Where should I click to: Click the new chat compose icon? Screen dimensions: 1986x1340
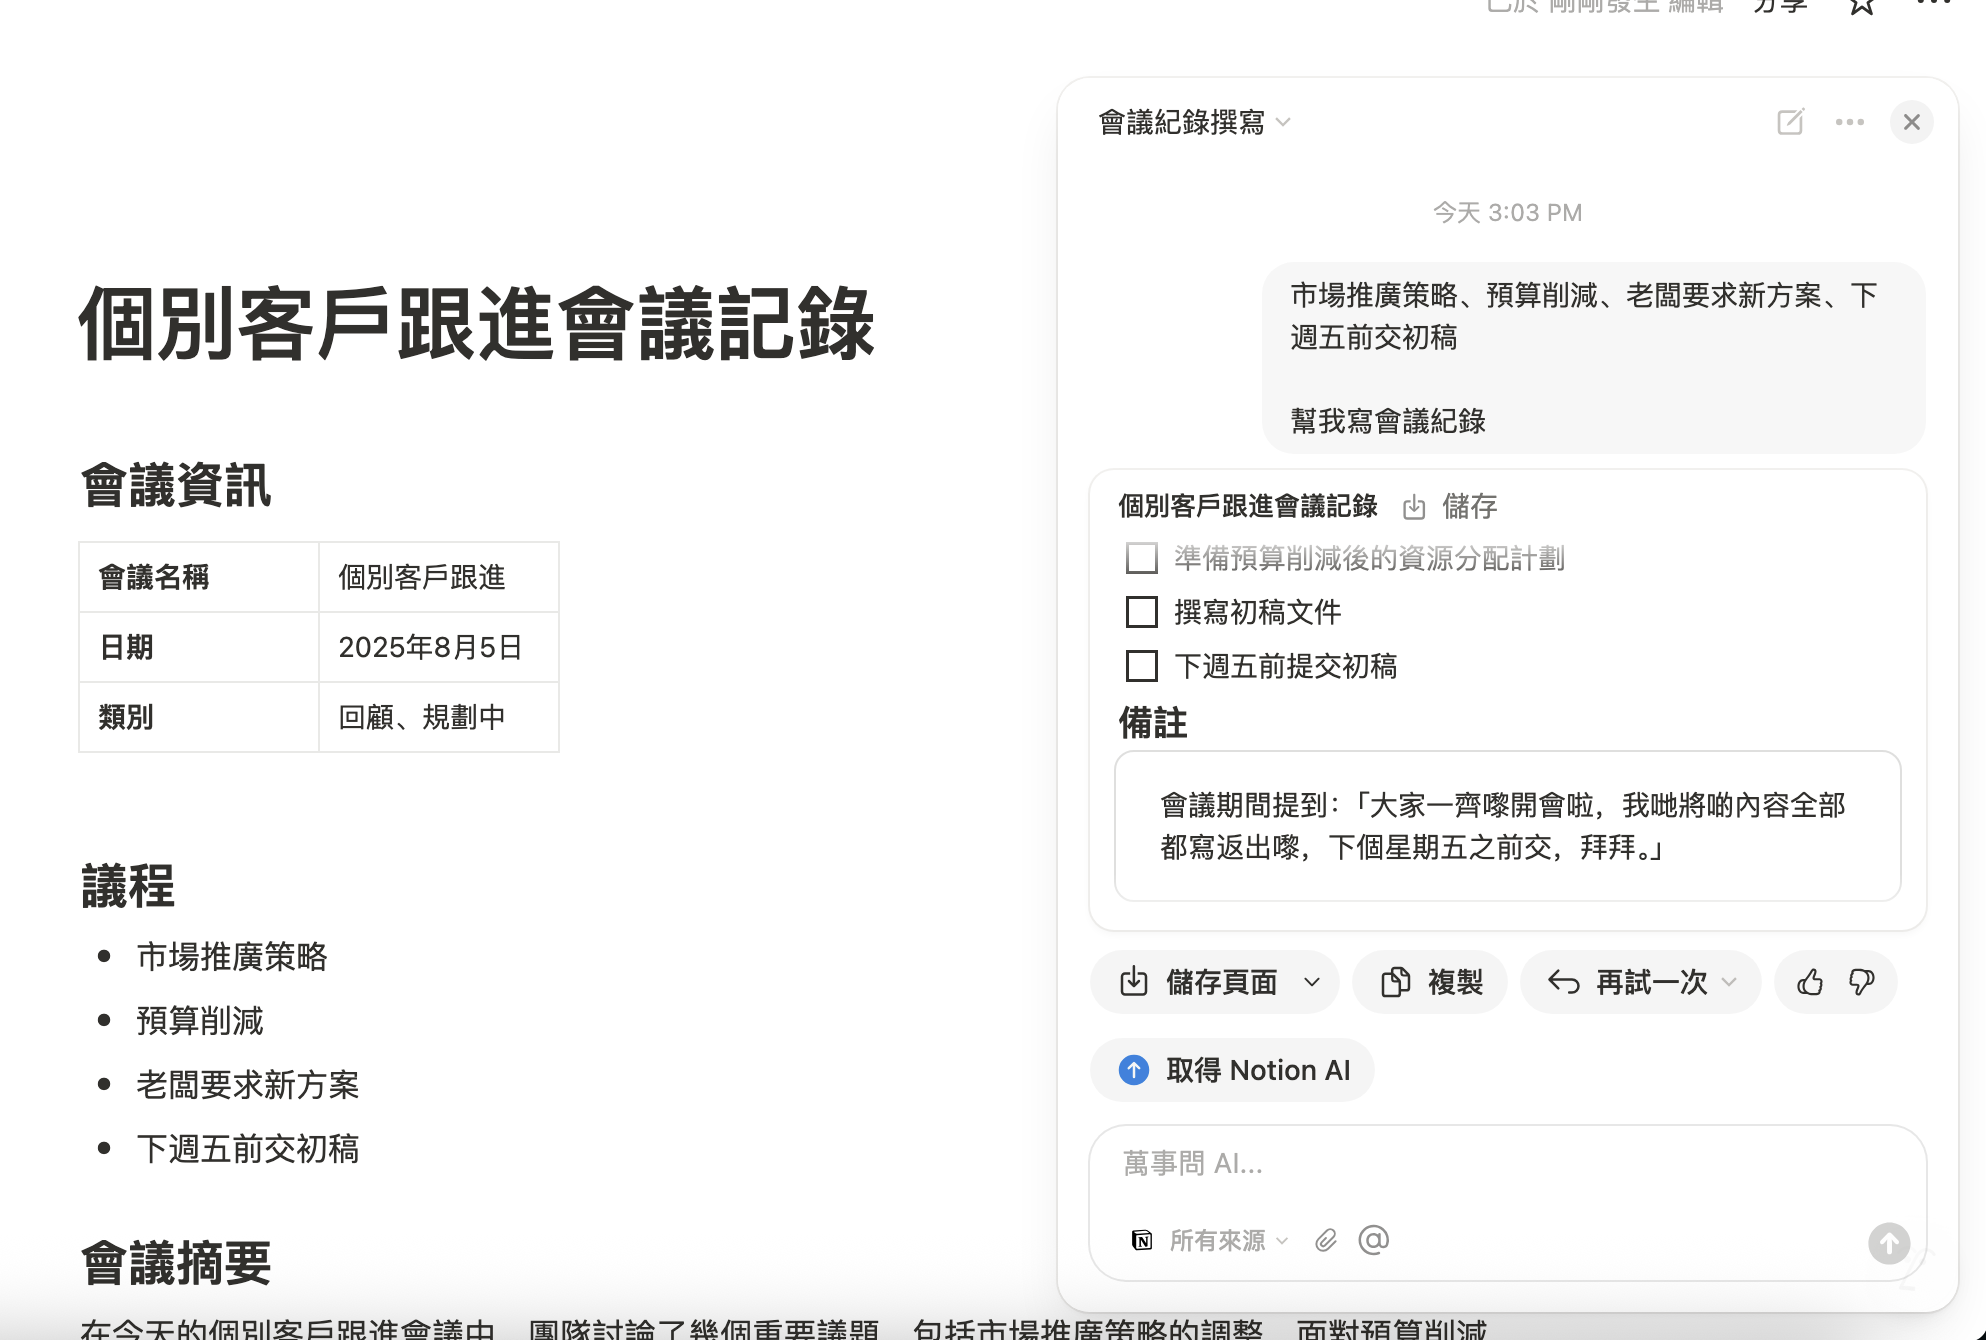(1790, 122)
